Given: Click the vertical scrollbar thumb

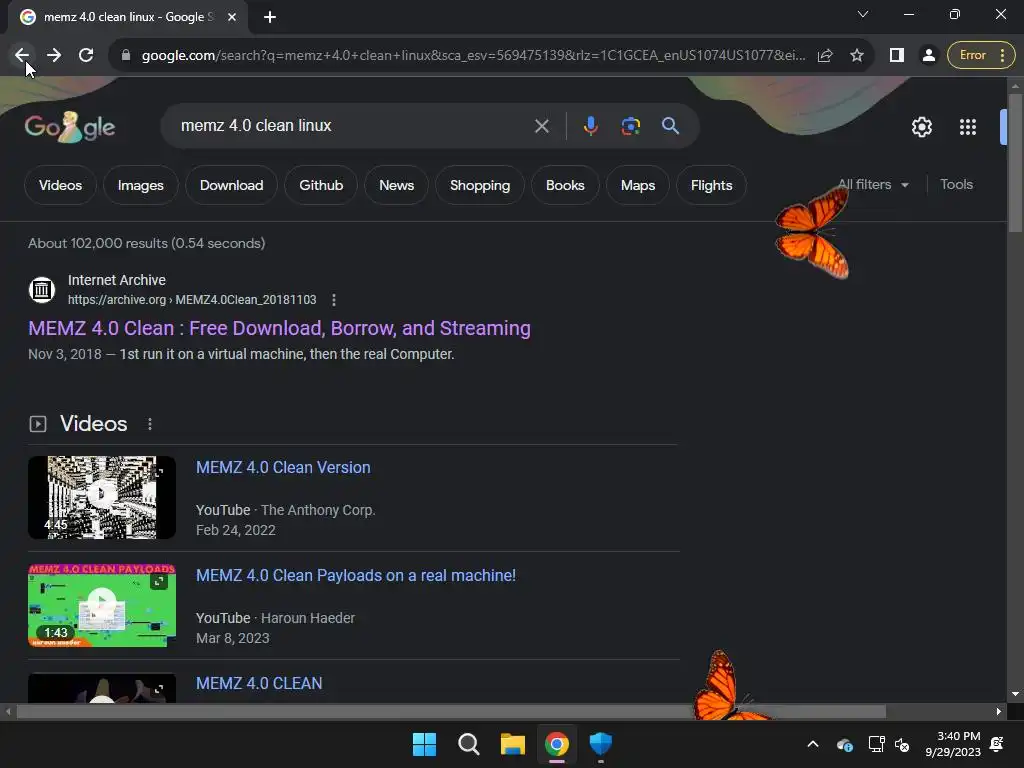Looking at the screenshot, I should 1015,162.
